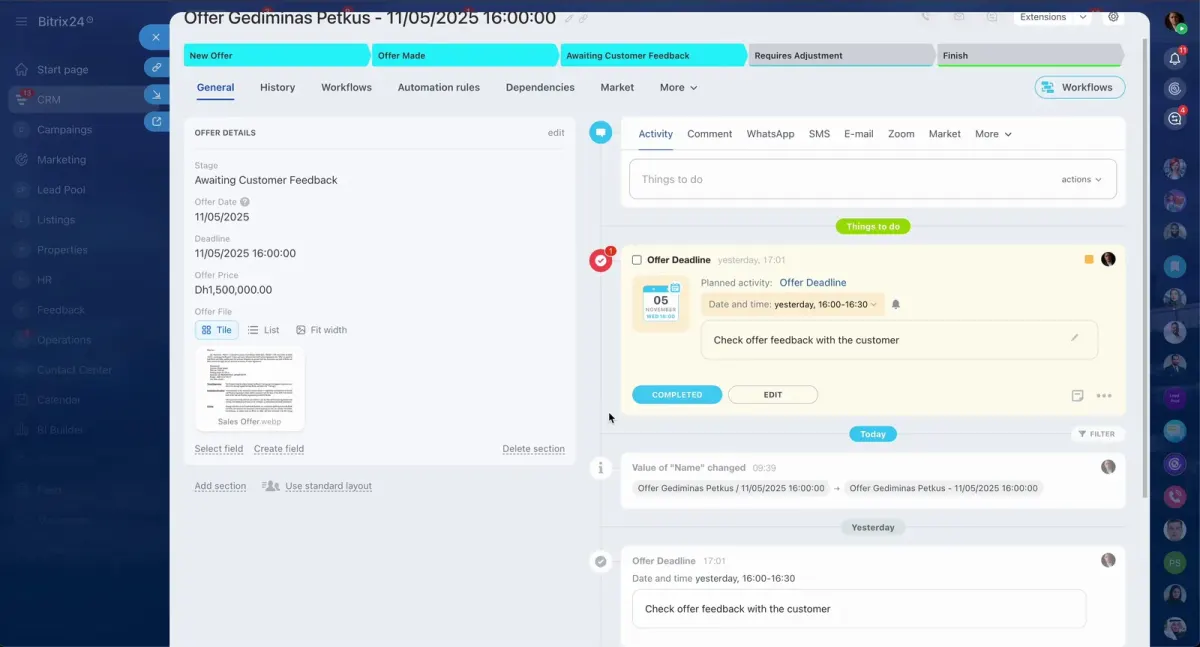The image size is (1200, 647).
Task: Set stage to Finish
Action: (x=1032, y=56)
